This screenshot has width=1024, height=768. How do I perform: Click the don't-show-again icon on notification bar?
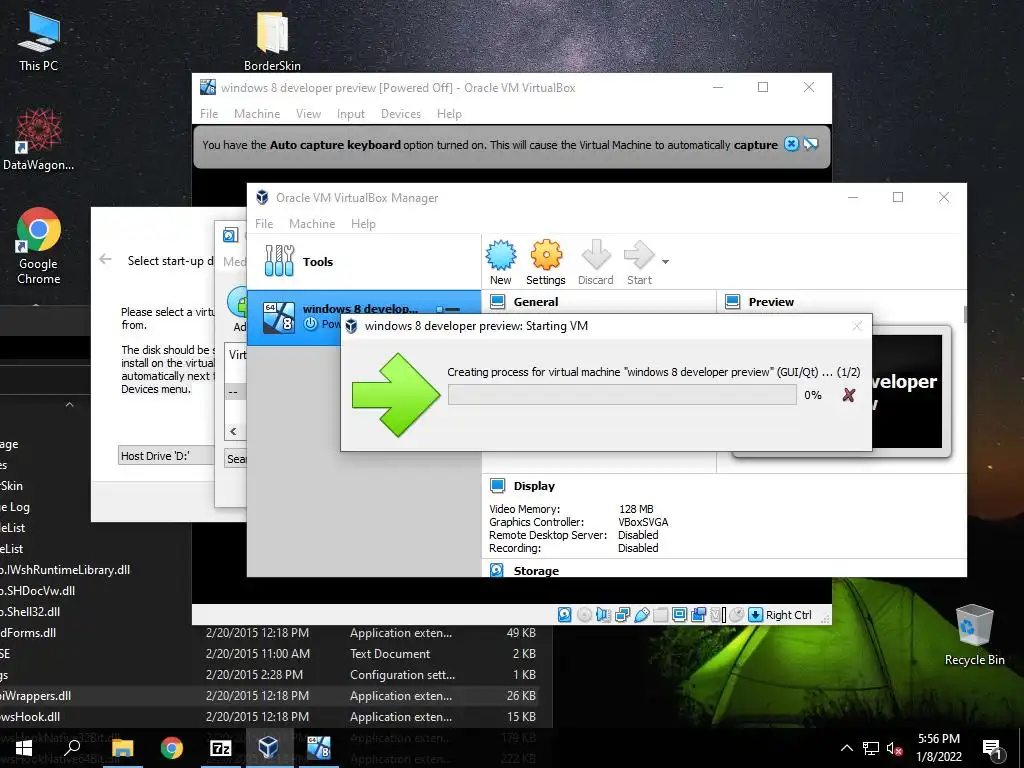(811, 144)
